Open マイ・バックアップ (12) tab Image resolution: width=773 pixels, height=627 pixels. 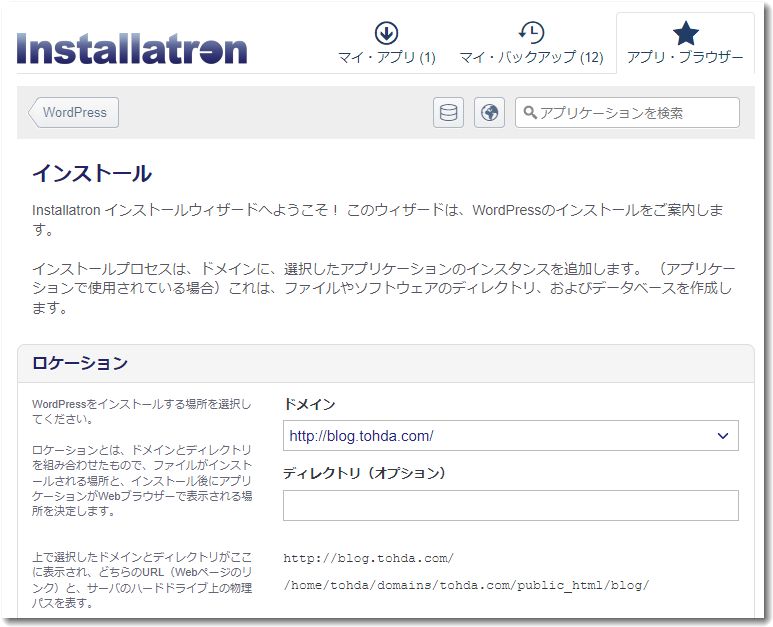tap(531, 43)
